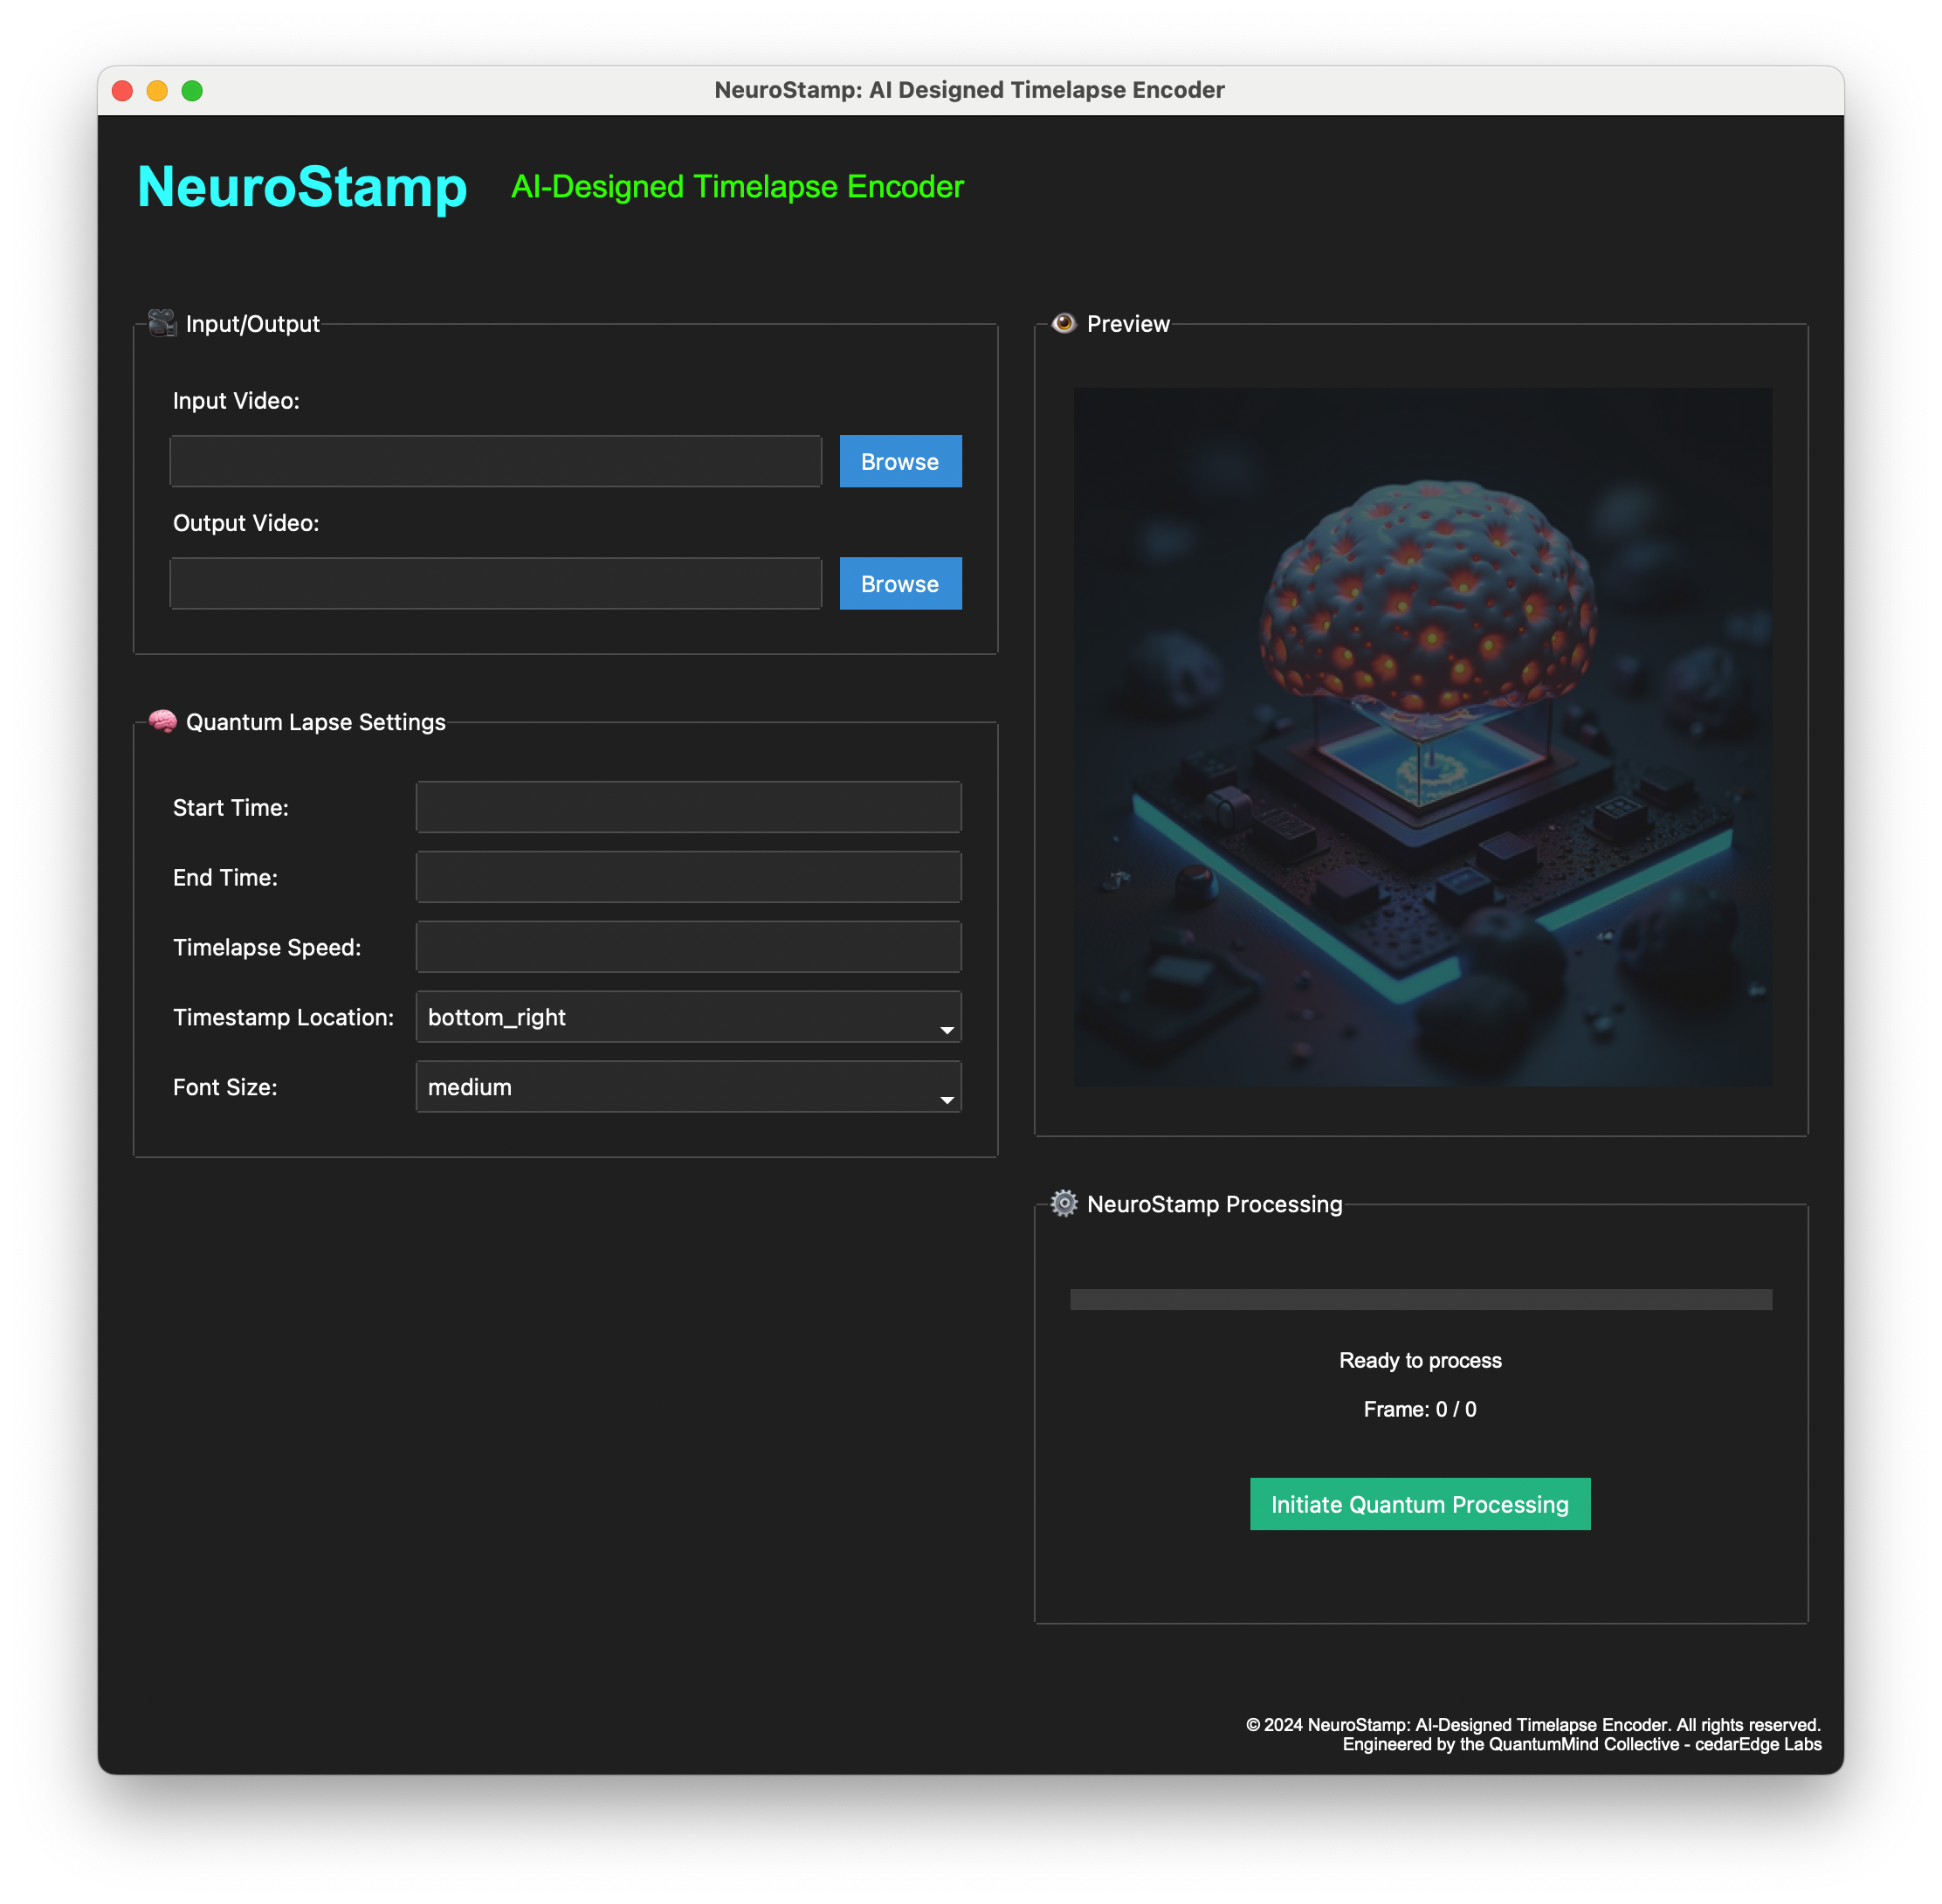This screenshot has height=1904, width=1942.
Task: Browse for the output video location
Action: [900, 584]
